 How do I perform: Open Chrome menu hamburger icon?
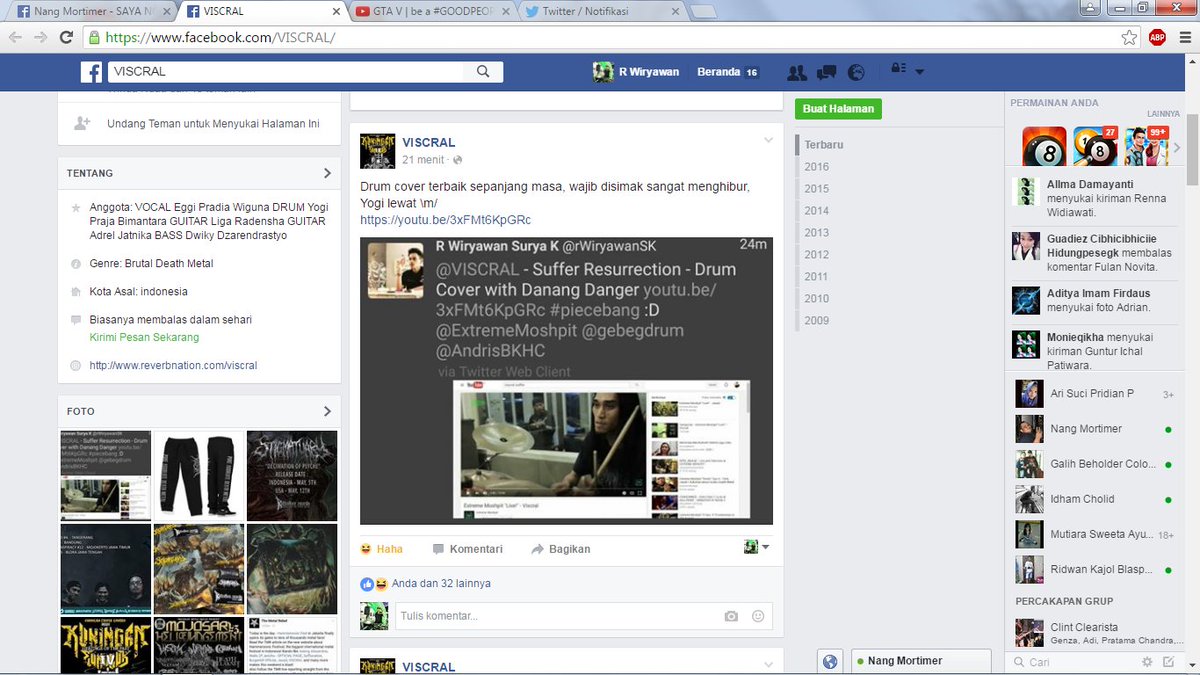click(x=1184, y=37)
